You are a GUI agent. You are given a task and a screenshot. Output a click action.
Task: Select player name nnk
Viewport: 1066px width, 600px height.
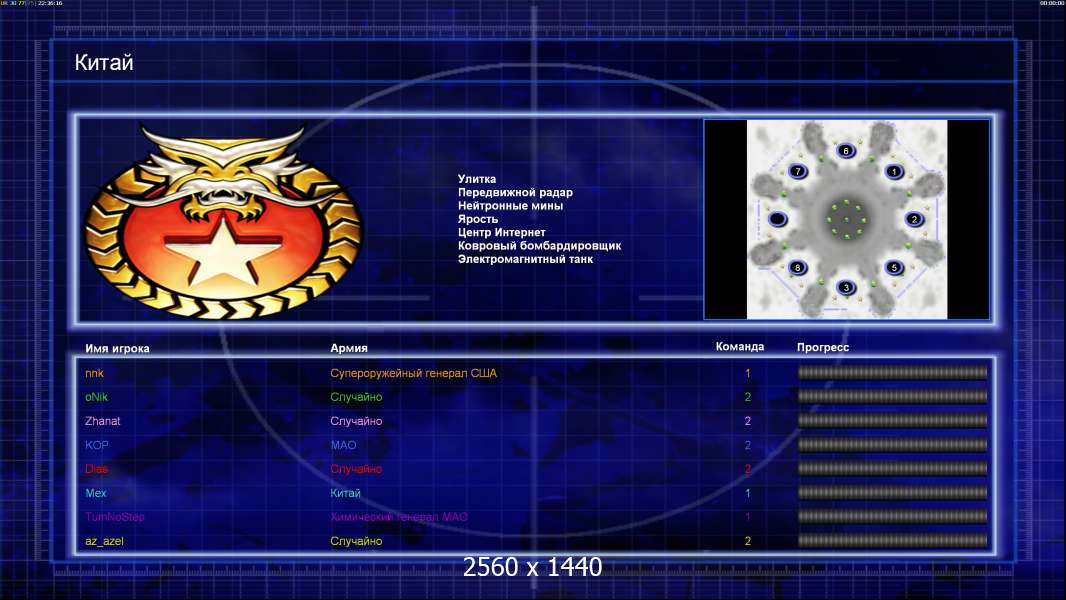pos(94,373)
